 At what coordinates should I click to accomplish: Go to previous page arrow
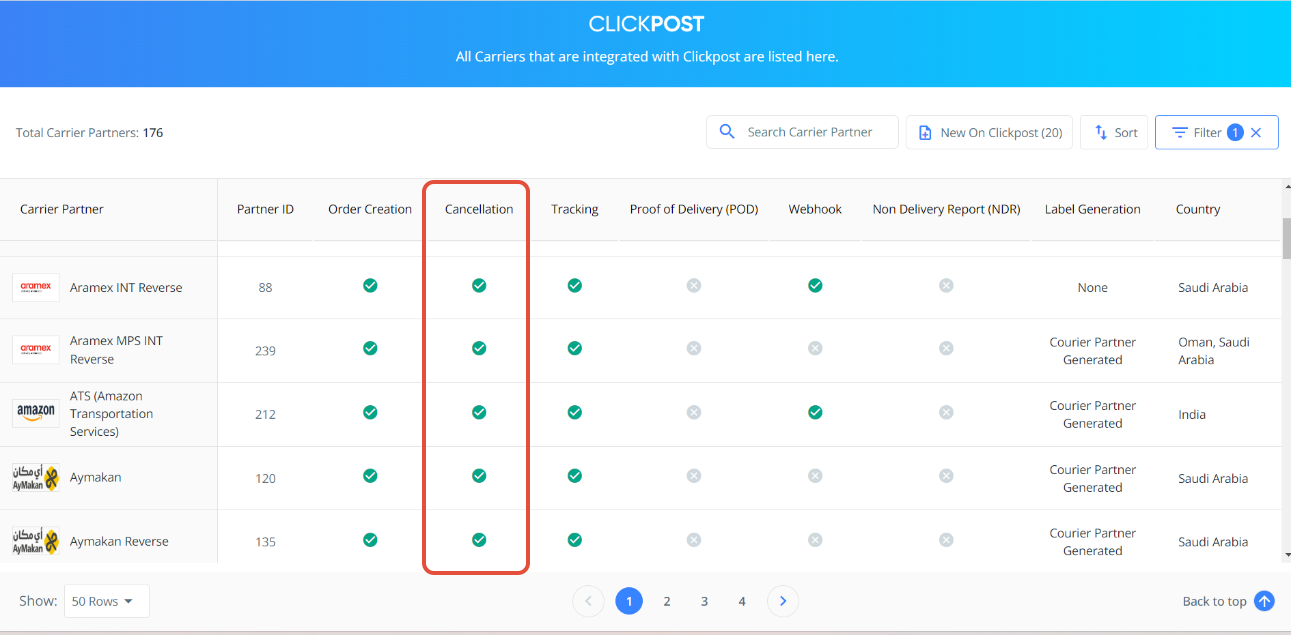coord(588,601)
